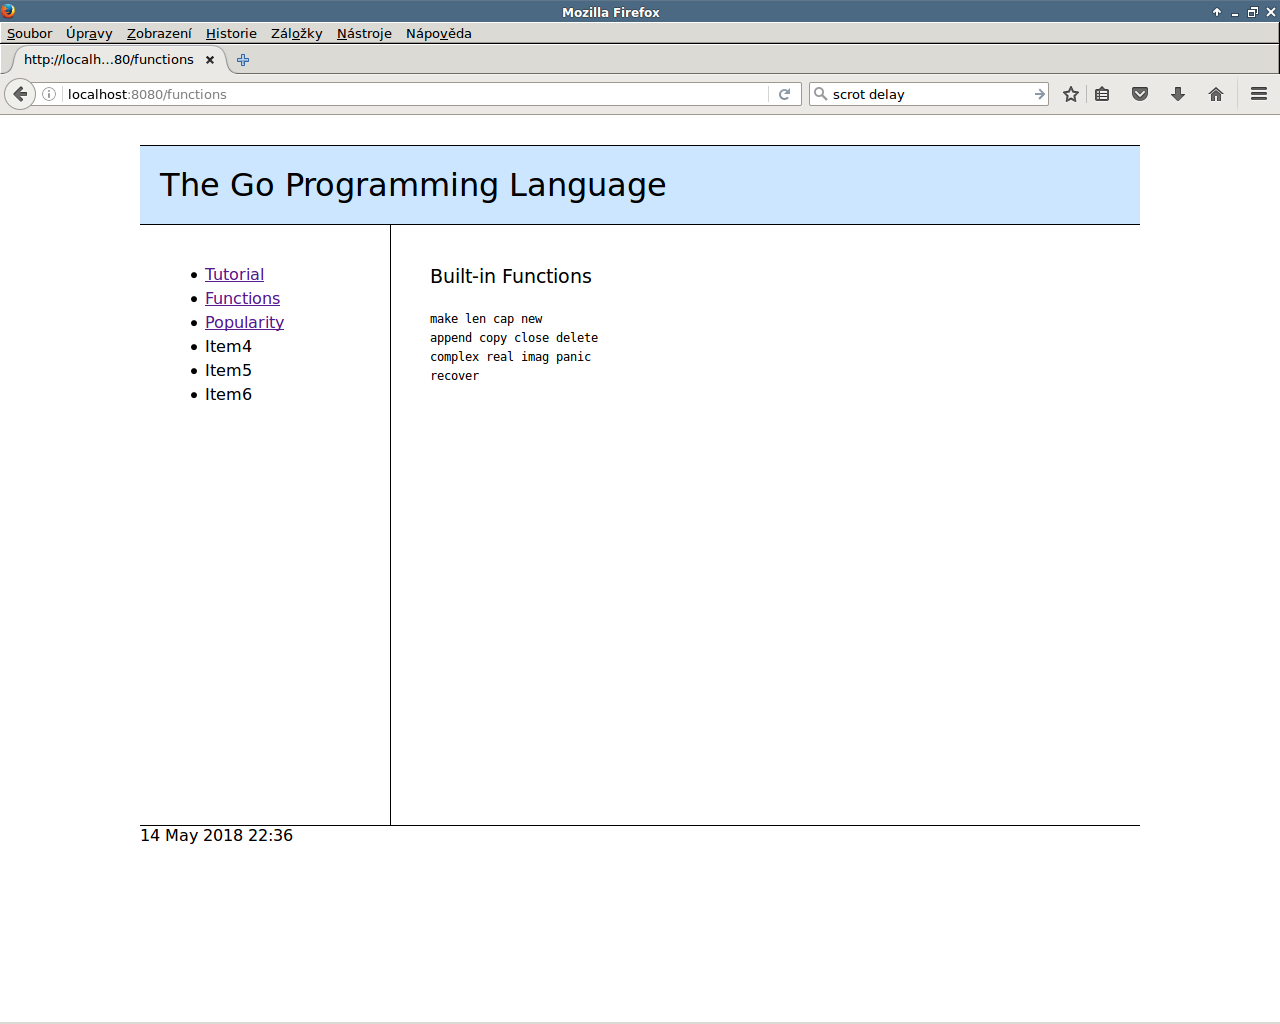Show bookmarks list icon
This screenshot has width=1280, height=1024.
coord(1102,94)
